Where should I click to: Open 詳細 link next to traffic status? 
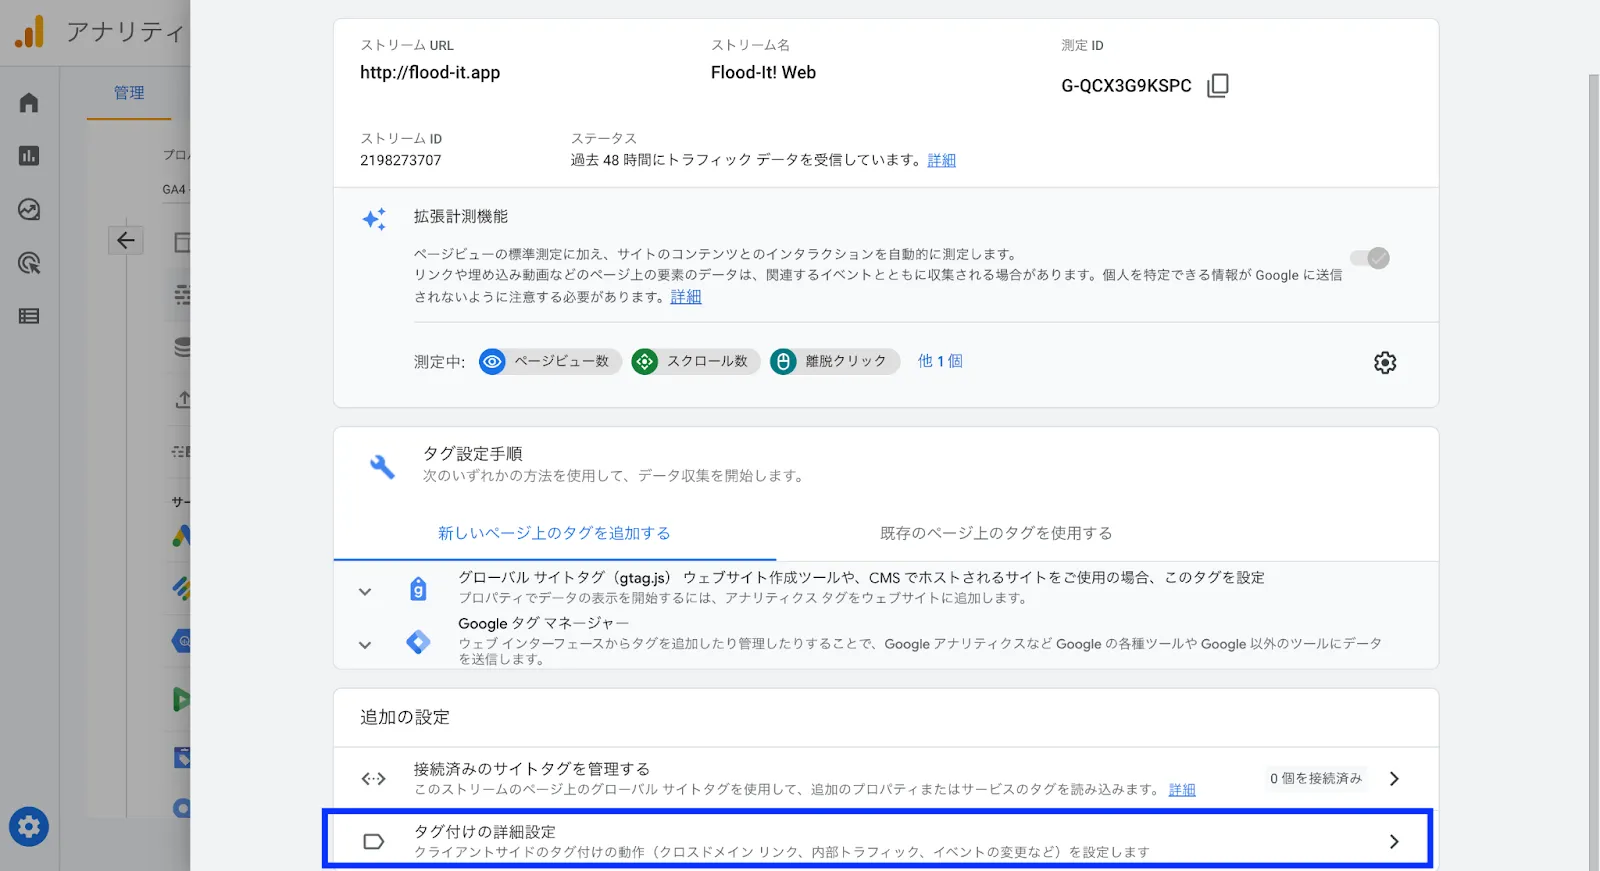[941, 160]
